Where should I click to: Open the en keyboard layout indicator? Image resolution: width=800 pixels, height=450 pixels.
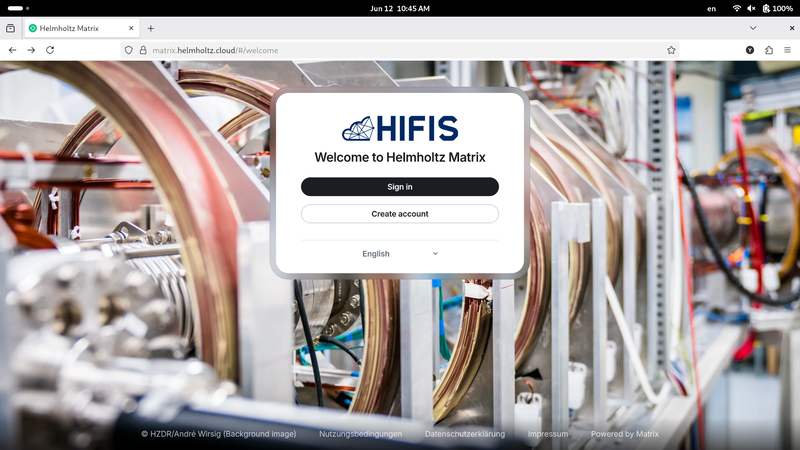point(711,8)
